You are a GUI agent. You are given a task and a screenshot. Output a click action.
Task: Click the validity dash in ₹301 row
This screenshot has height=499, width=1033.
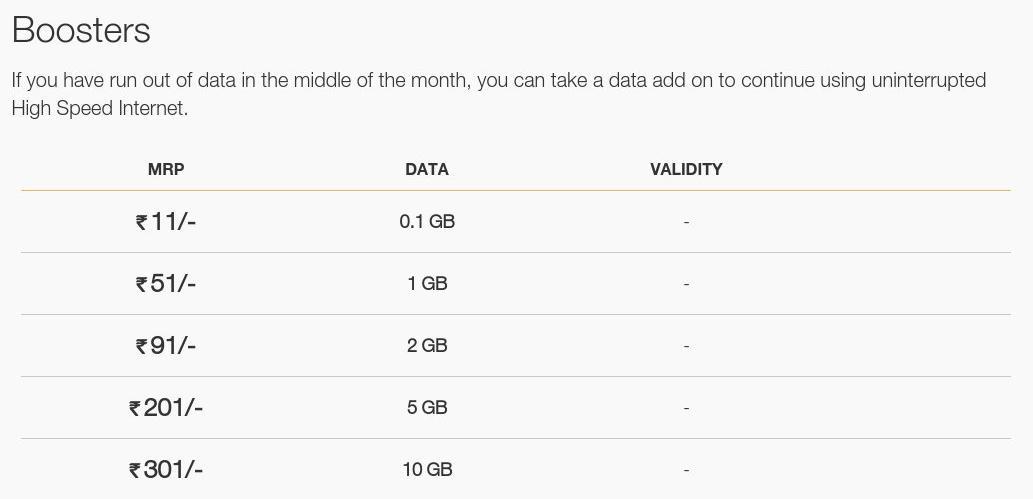(686, 470)
